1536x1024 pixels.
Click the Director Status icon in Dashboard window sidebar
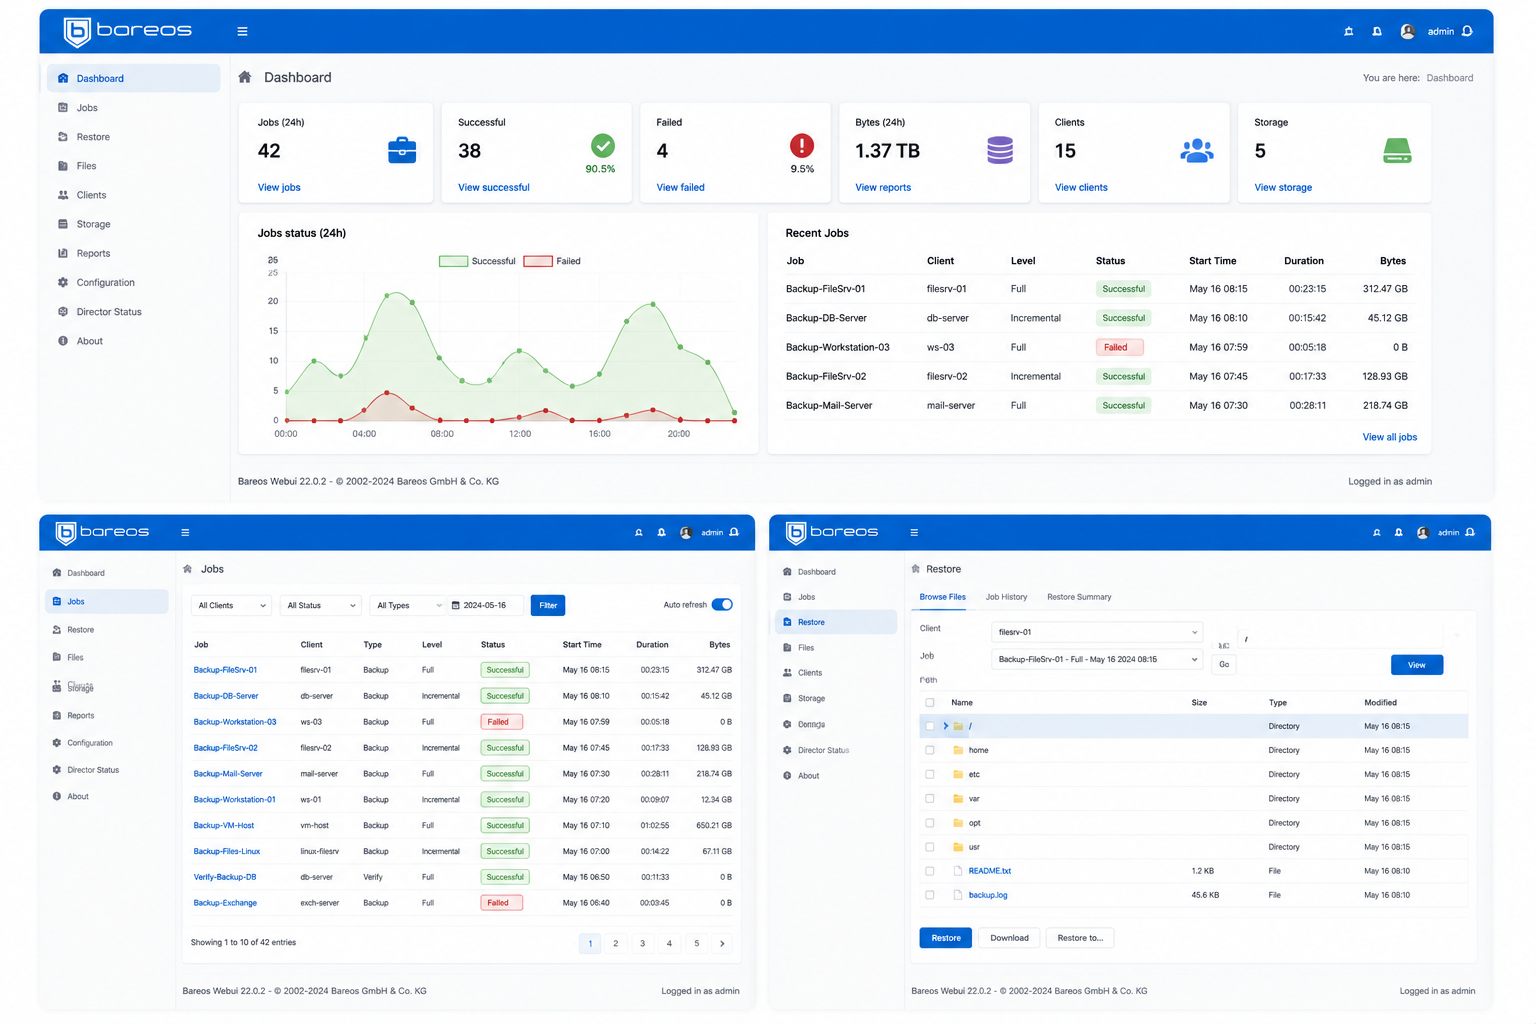tap(63, 312)
